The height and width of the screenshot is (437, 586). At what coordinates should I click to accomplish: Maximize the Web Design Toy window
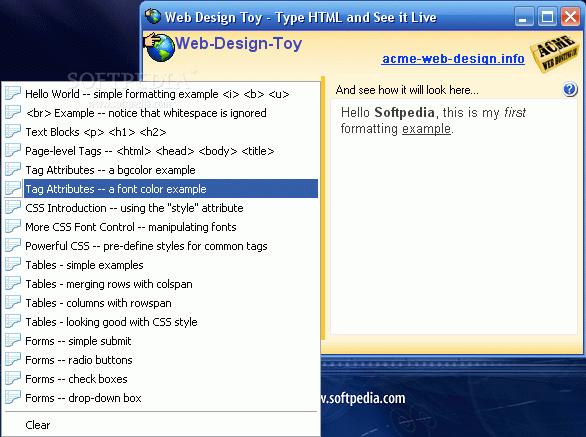click(x=547, y=17)
